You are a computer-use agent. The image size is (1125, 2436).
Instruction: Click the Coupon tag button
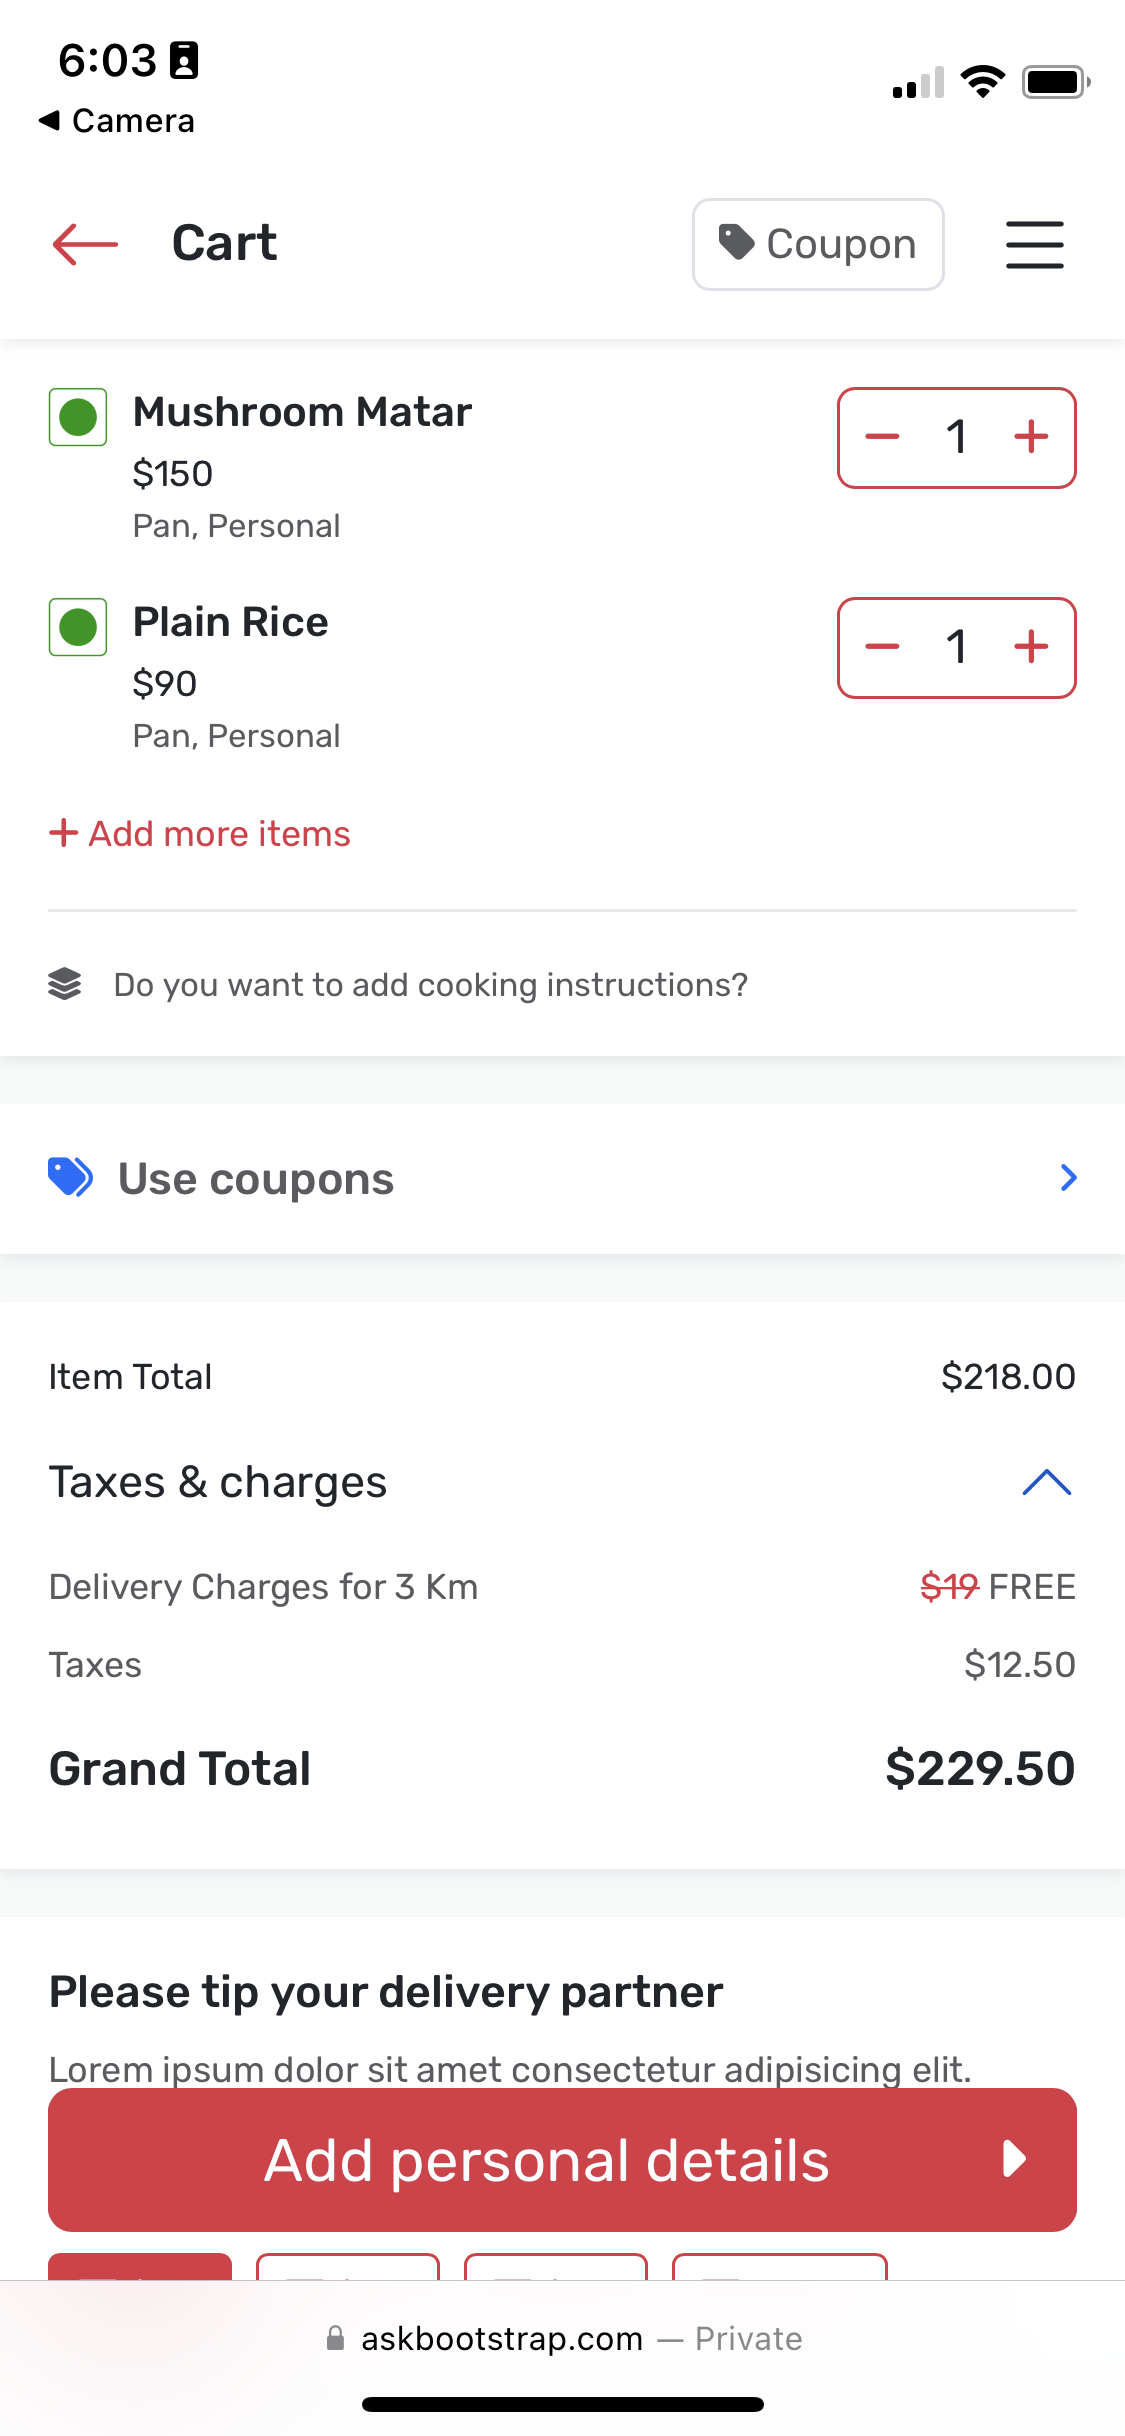[x=818, y=244]
